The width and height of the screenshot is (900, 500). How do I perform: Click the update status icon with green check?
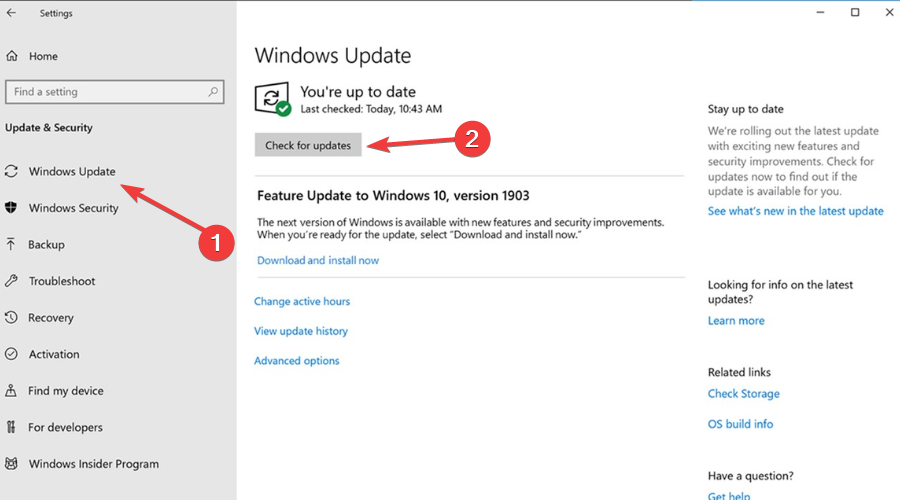point(273,99)
